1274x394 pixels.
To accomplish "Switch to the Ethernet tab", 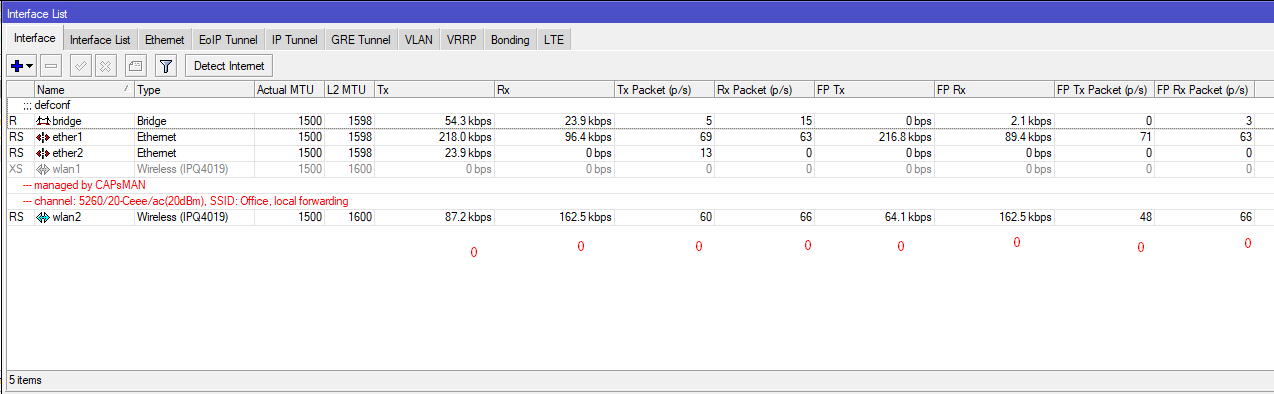I will click(x=164, y=39).
